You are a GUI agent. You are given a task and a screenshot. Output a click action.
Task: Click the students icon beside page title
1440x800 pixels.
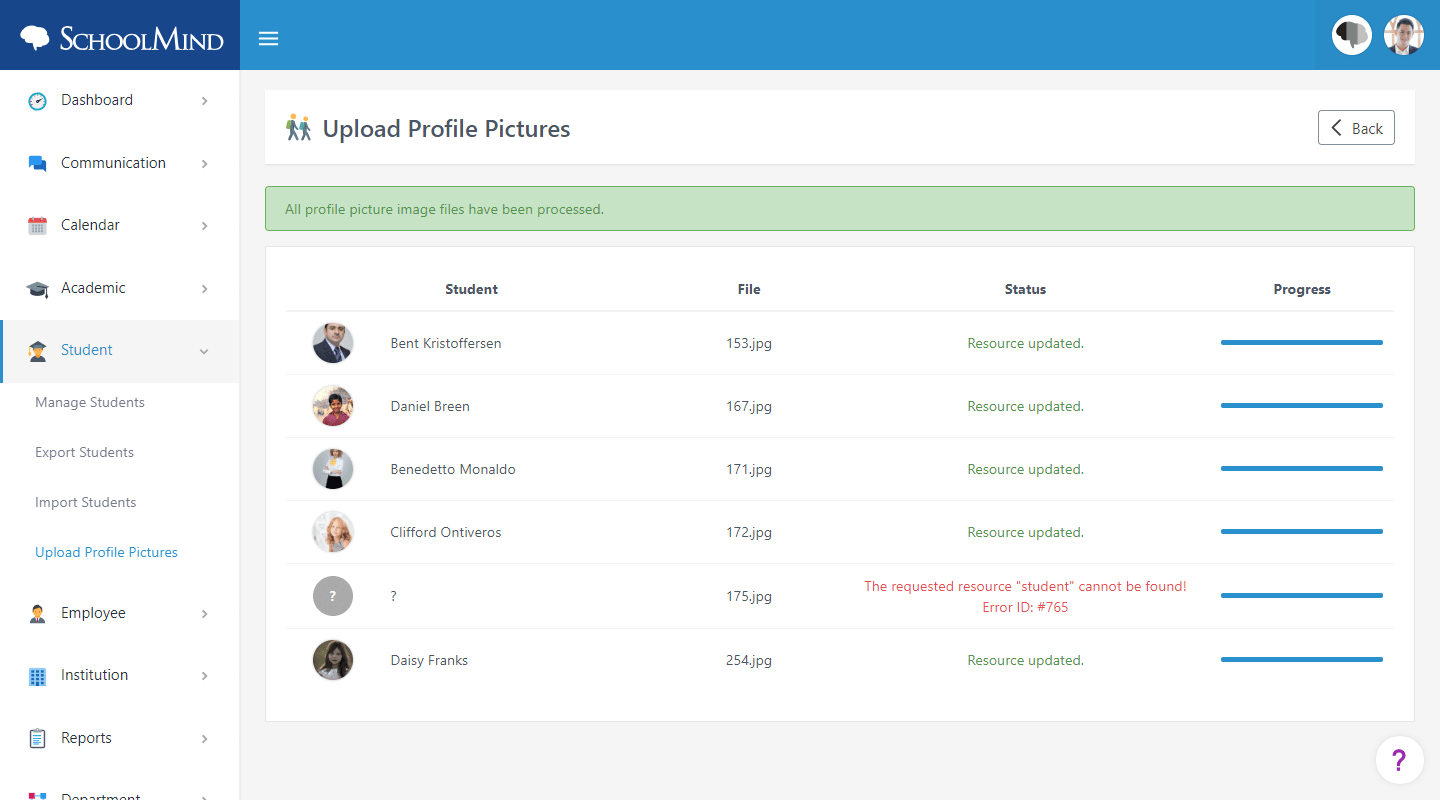(x=298, y=128)
